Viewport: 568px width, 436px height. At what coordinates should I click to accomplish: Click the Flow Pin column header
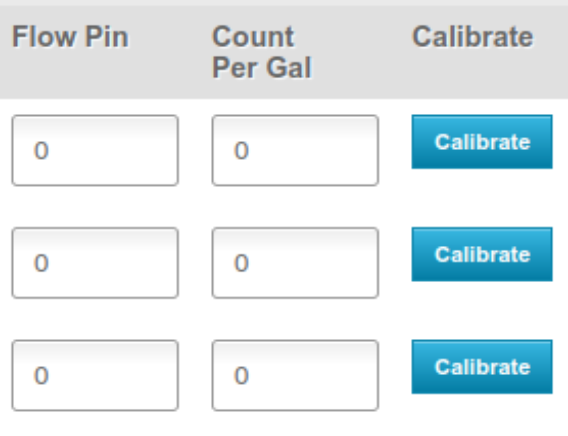click(70, 37)
